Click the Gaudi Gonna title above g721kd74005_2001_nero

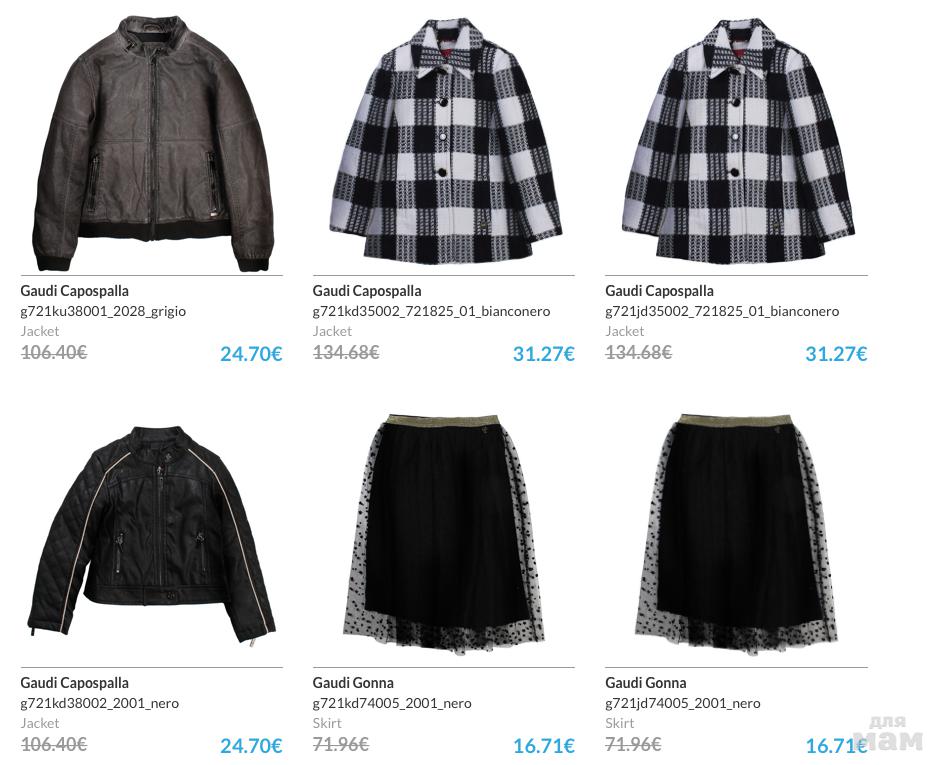[353, 682]
